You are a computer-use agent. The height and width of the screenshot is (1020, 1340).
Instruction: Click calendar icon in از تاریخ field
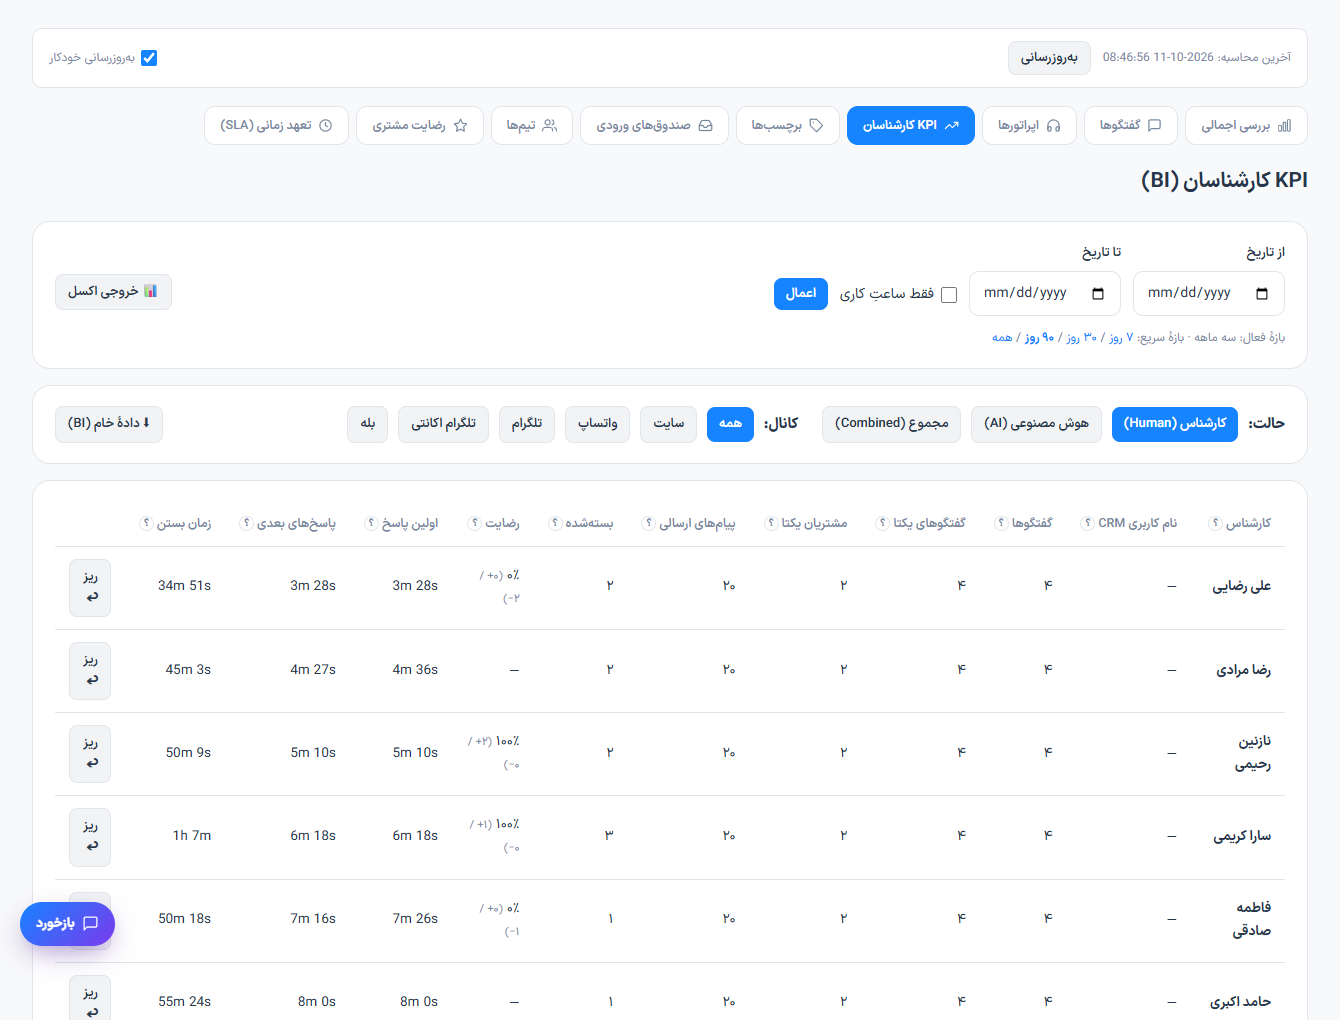[1262, 293]
